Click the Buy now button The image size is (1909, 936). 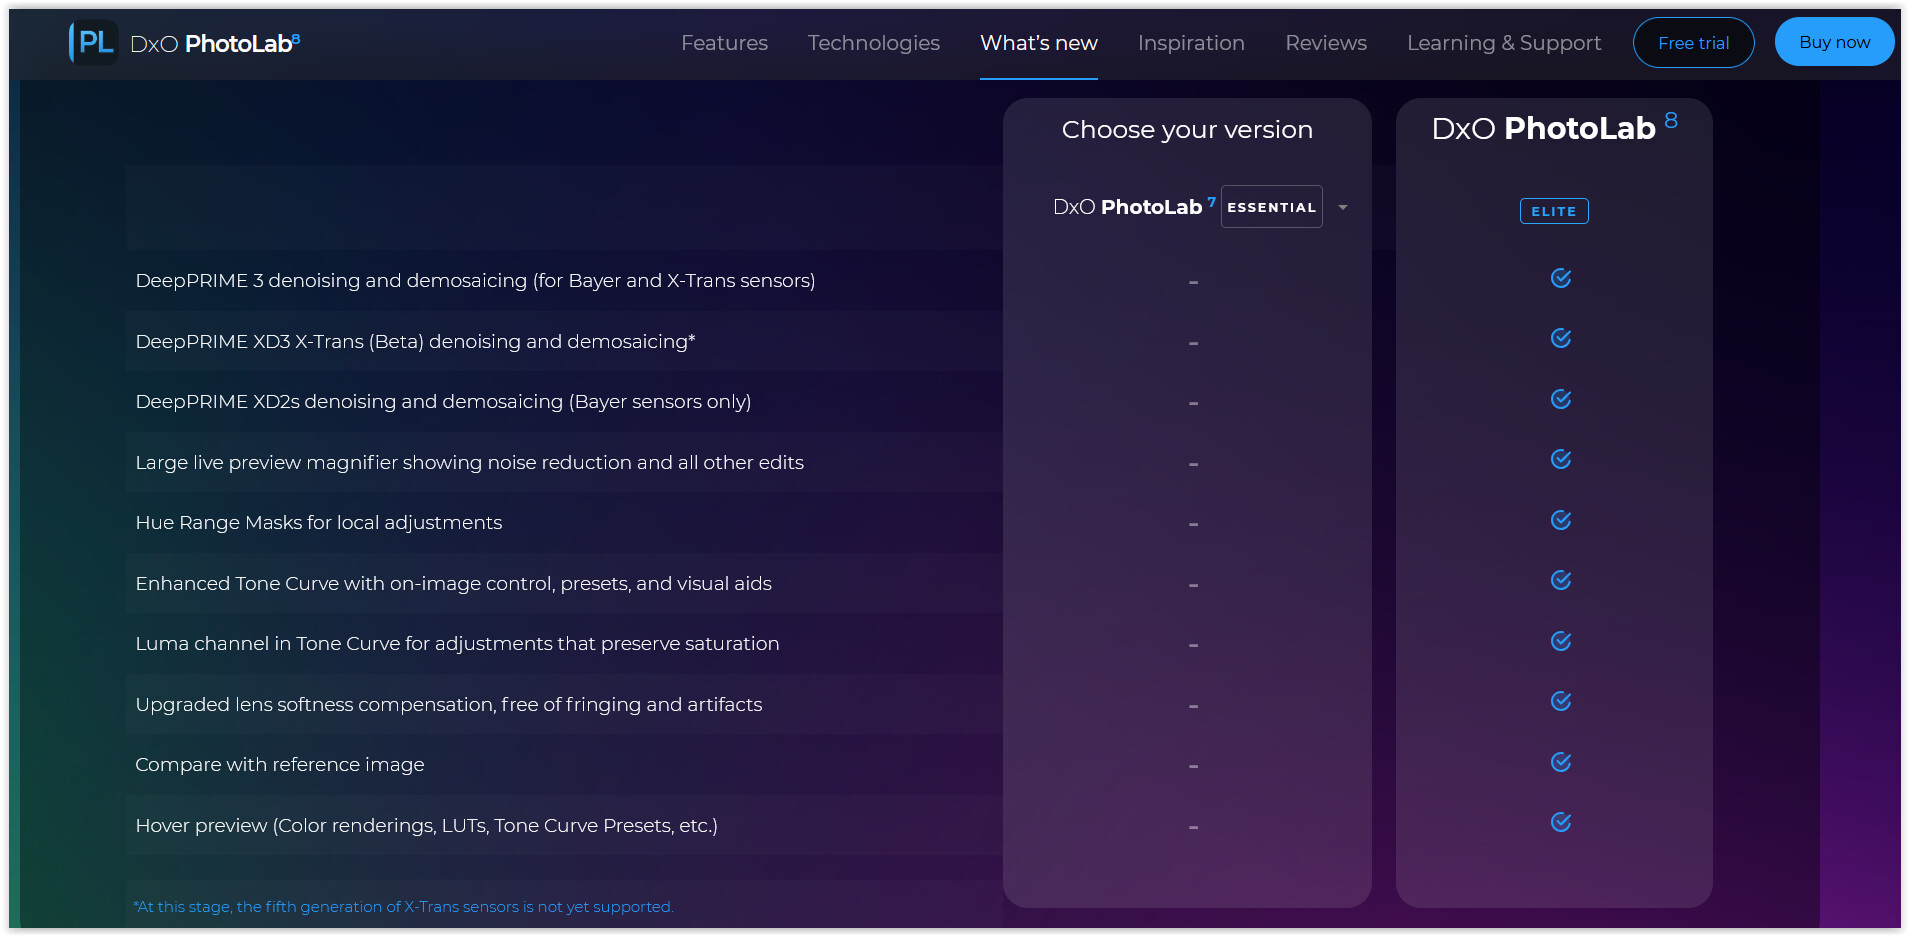1834,42
